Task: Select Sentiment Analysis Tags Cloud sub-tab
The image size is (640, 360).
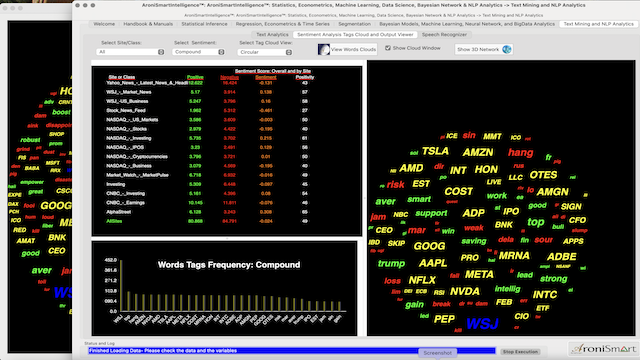Action: click(355, 35)
